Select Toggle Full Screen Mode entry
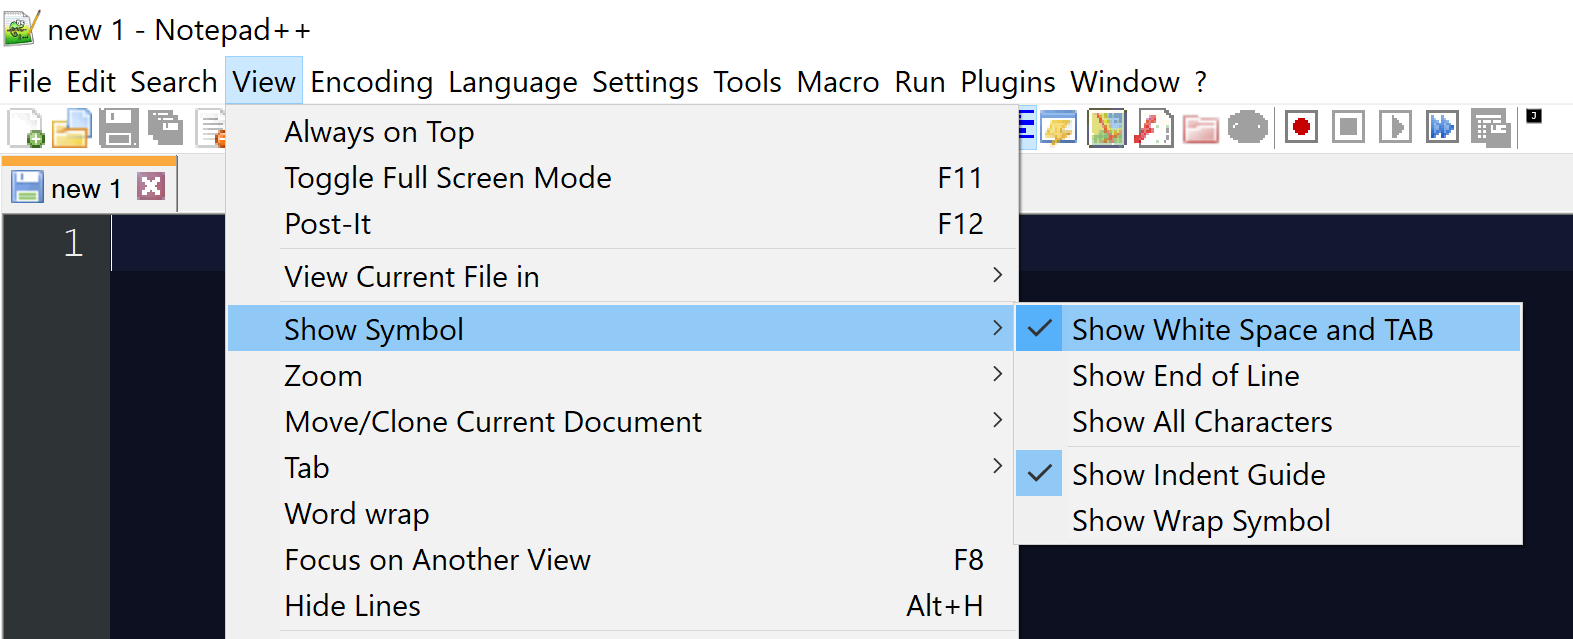1573x639 pixels. click(x=447, y=178)
